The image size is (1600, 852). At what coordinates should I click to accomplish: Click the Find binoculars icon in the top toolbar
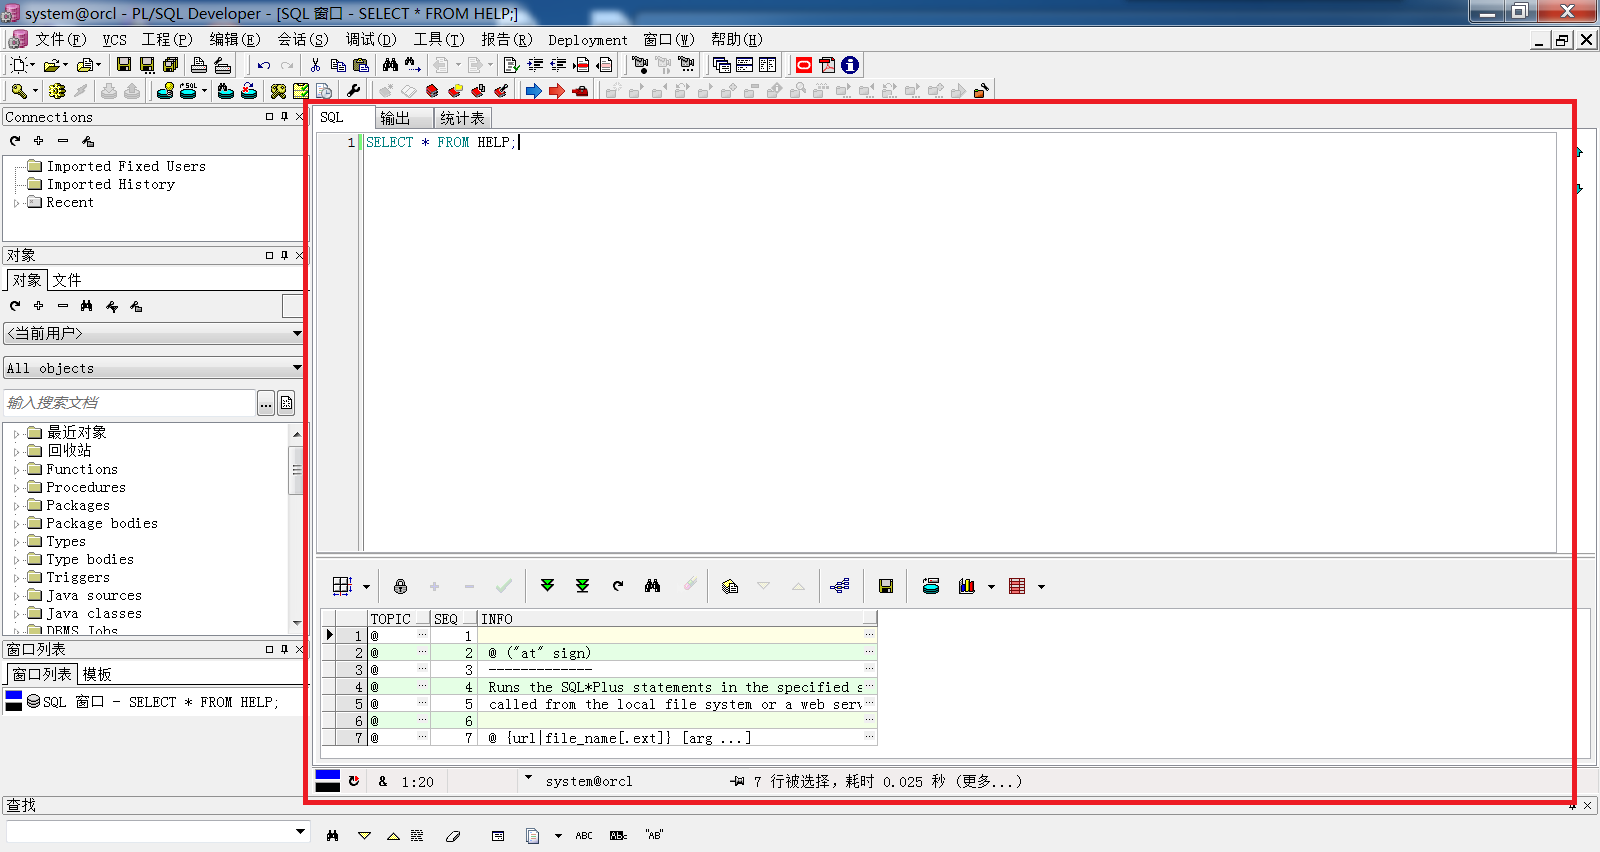point(391,65)
